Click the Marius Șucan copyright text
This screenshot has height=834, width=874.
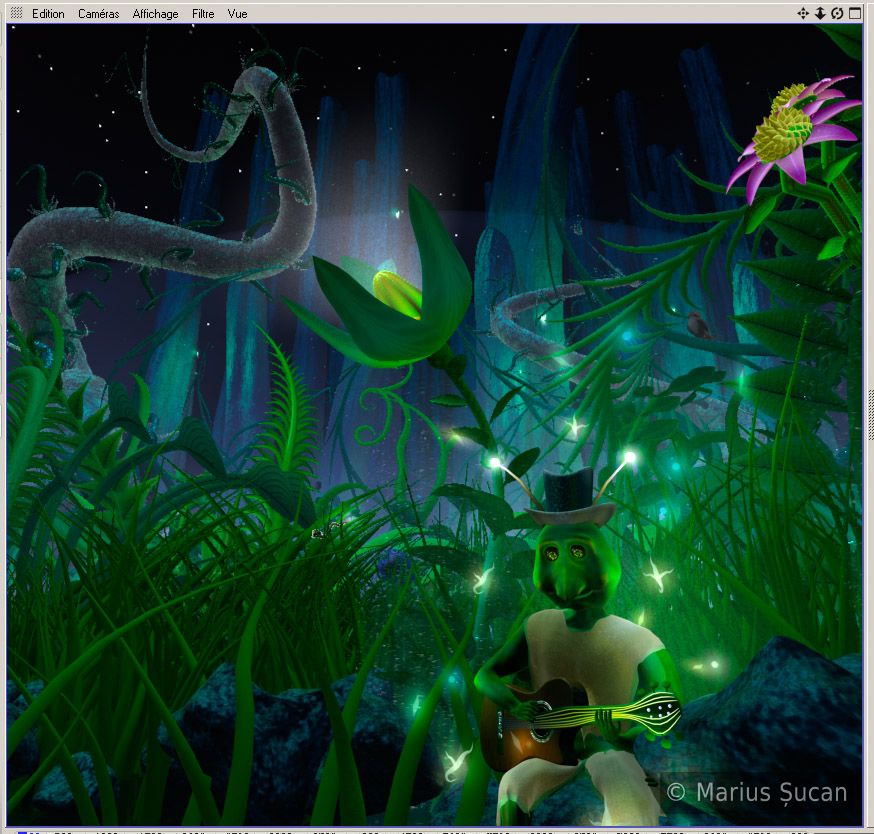click(757, 793)
